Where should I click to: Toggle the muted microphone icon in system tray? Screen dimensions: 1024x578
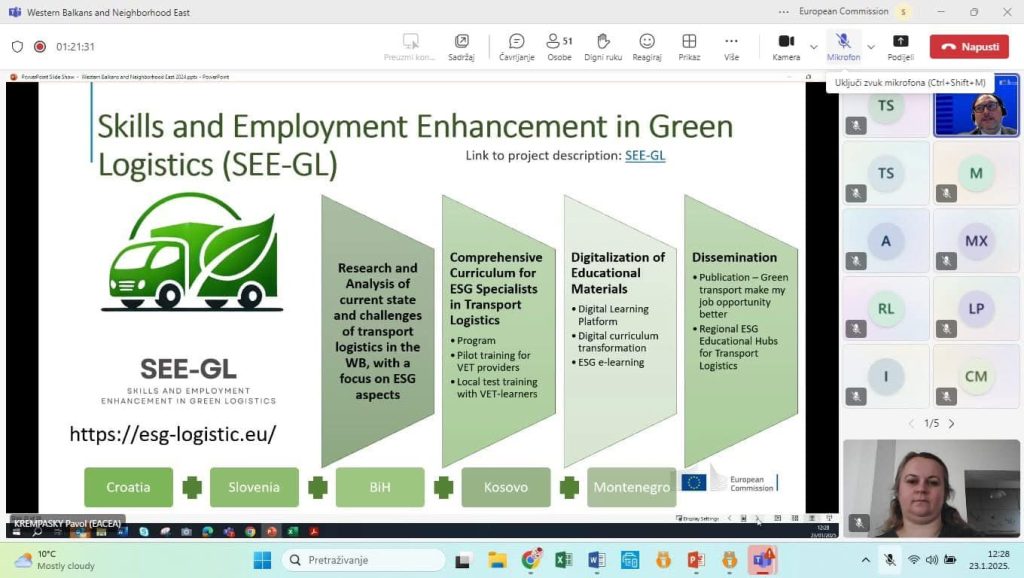[x=890, y=560]
